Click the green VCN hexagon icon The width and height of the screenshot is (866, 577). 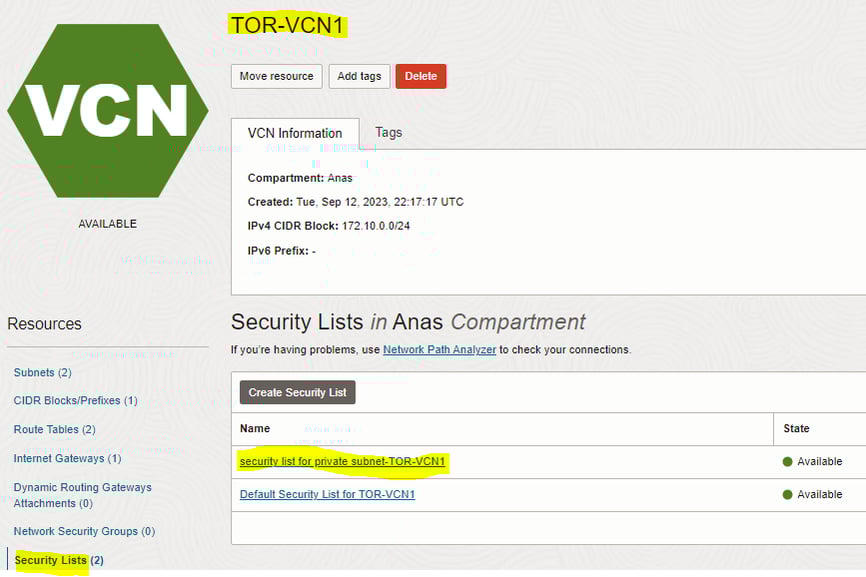point(108,110)
